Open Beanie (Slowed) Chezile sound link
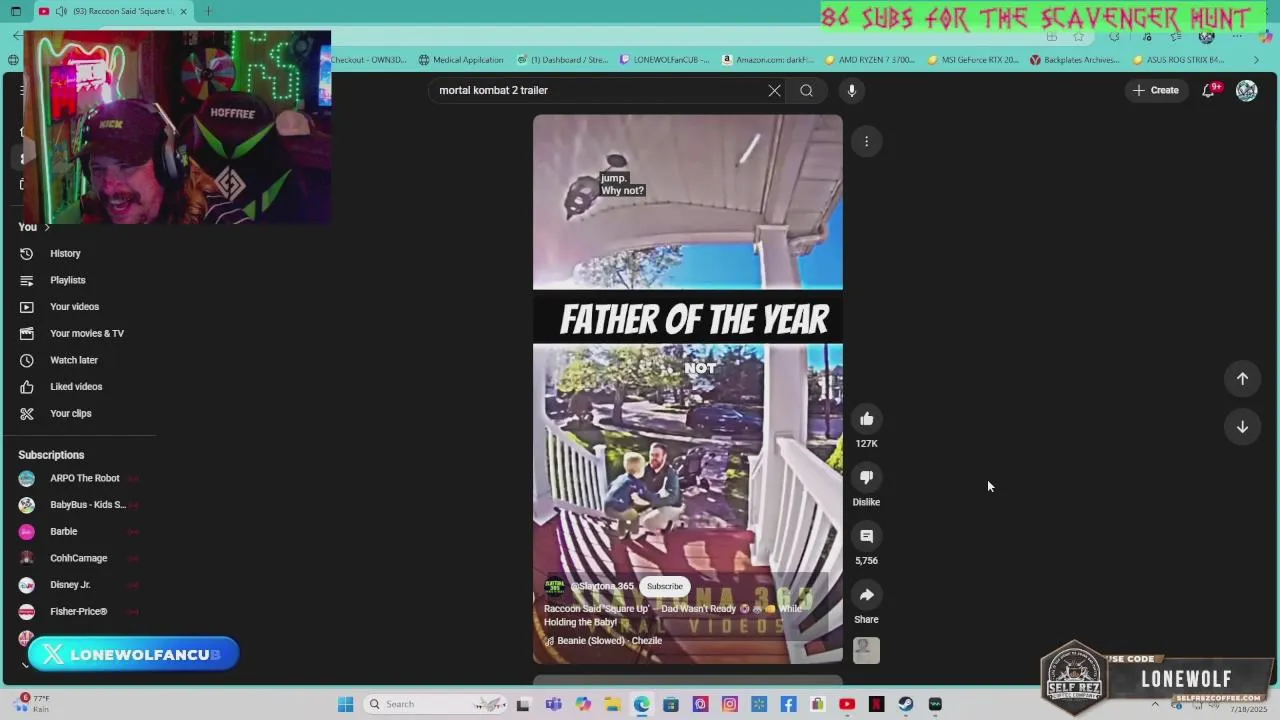This screenshot has height=720, width=1280. 604,641
